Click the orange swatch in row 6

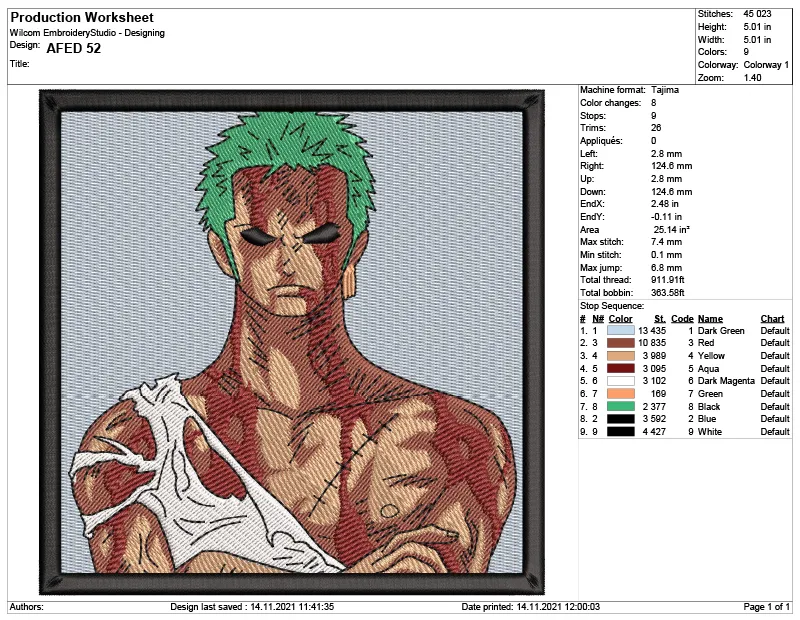(620, 393)
